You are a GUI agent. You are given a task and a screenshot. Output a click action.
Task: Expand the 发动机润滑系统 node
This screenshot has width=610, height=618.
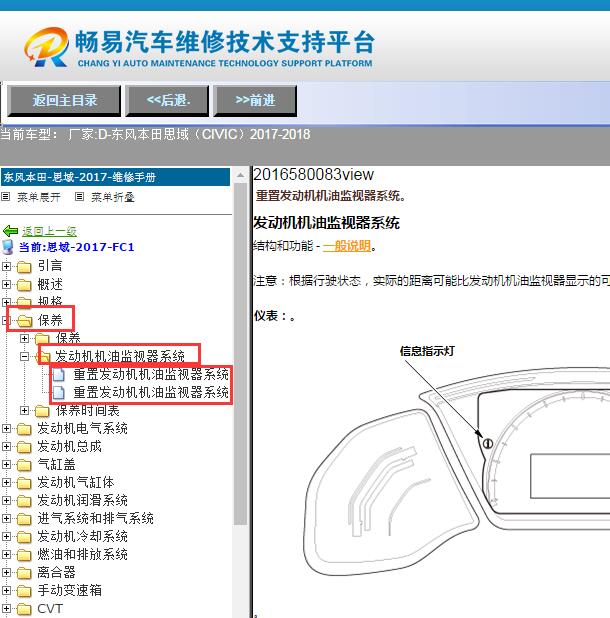(x=6, y=500)
